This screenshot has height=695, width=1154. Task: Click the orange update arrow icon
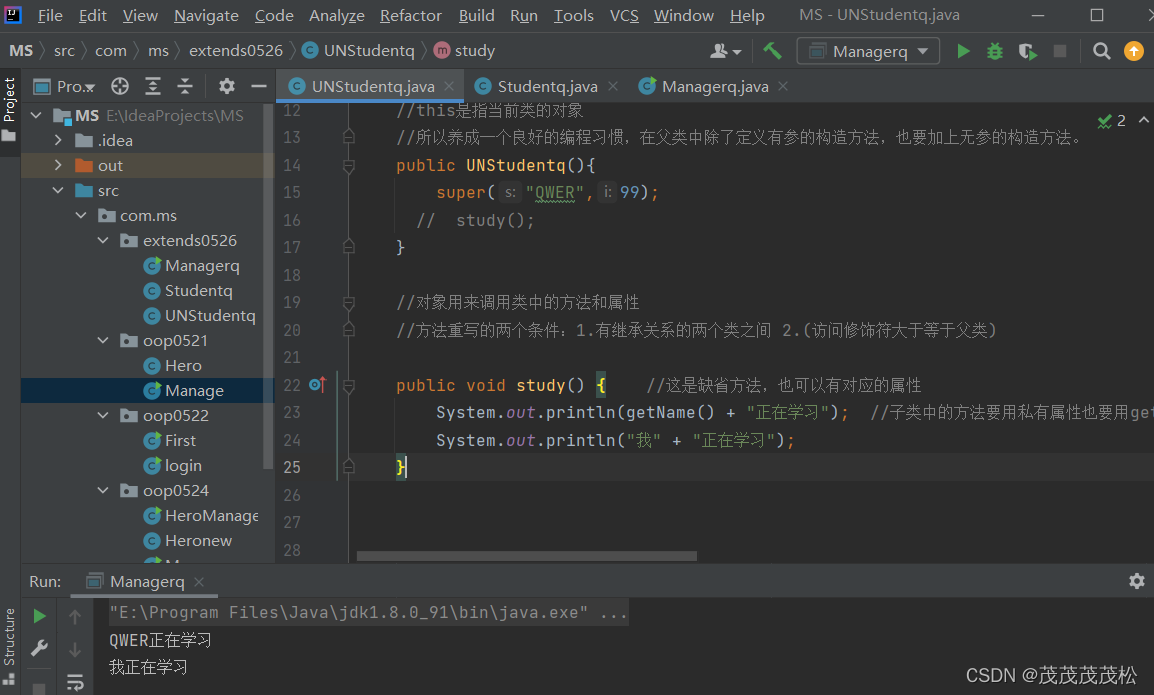(x=1133, y=51)
